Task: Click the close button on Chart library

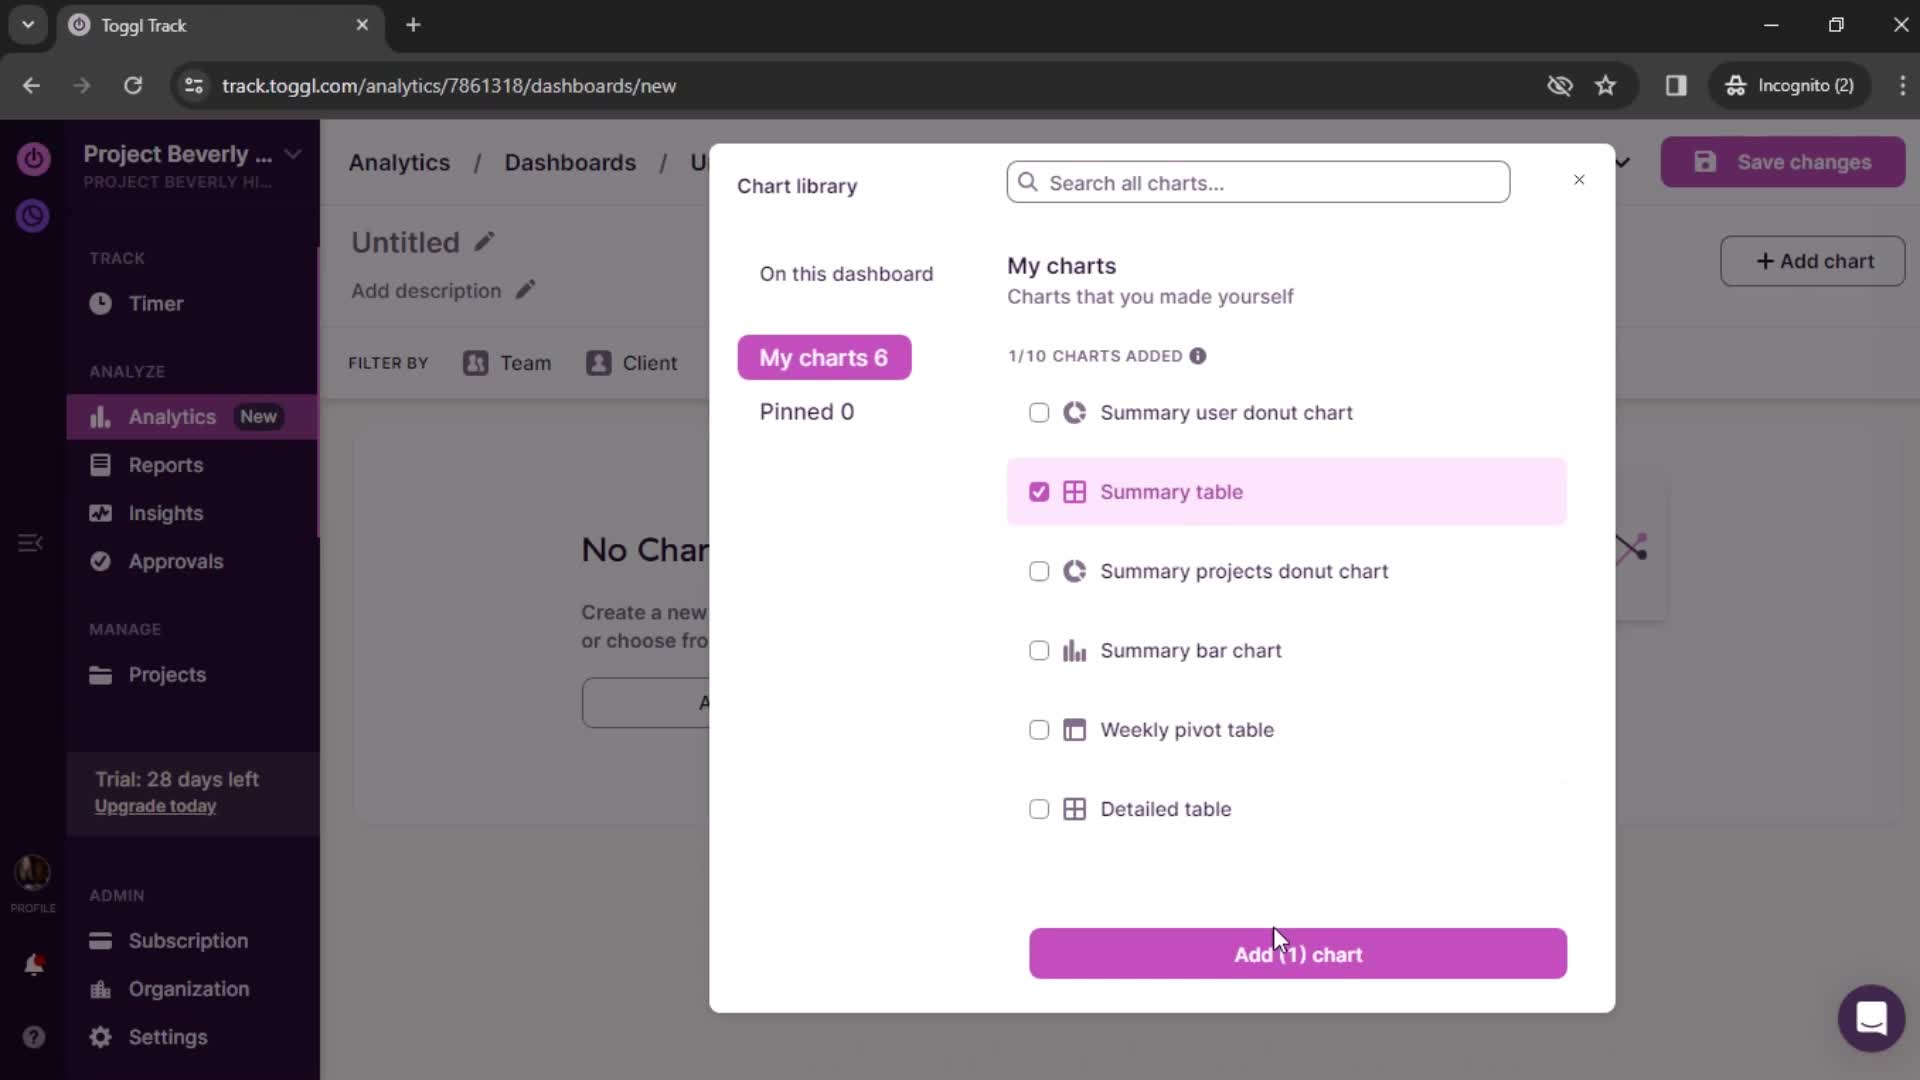Action: pyautogui.click(x=1578, y=181)
